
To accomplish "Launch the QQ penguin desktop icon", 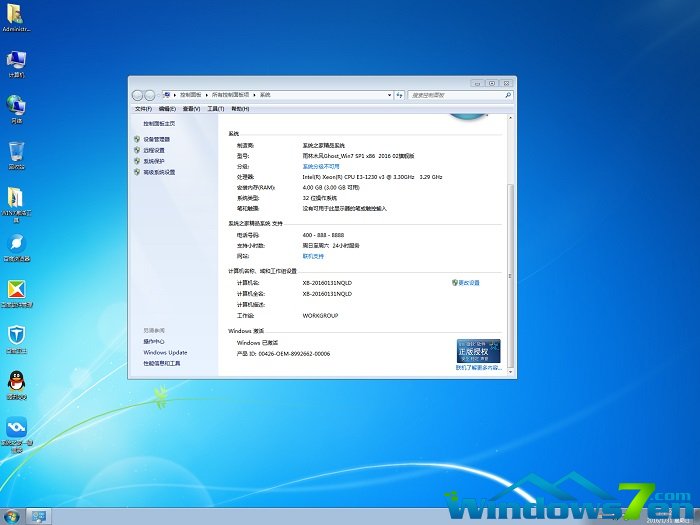I will 17,381.
